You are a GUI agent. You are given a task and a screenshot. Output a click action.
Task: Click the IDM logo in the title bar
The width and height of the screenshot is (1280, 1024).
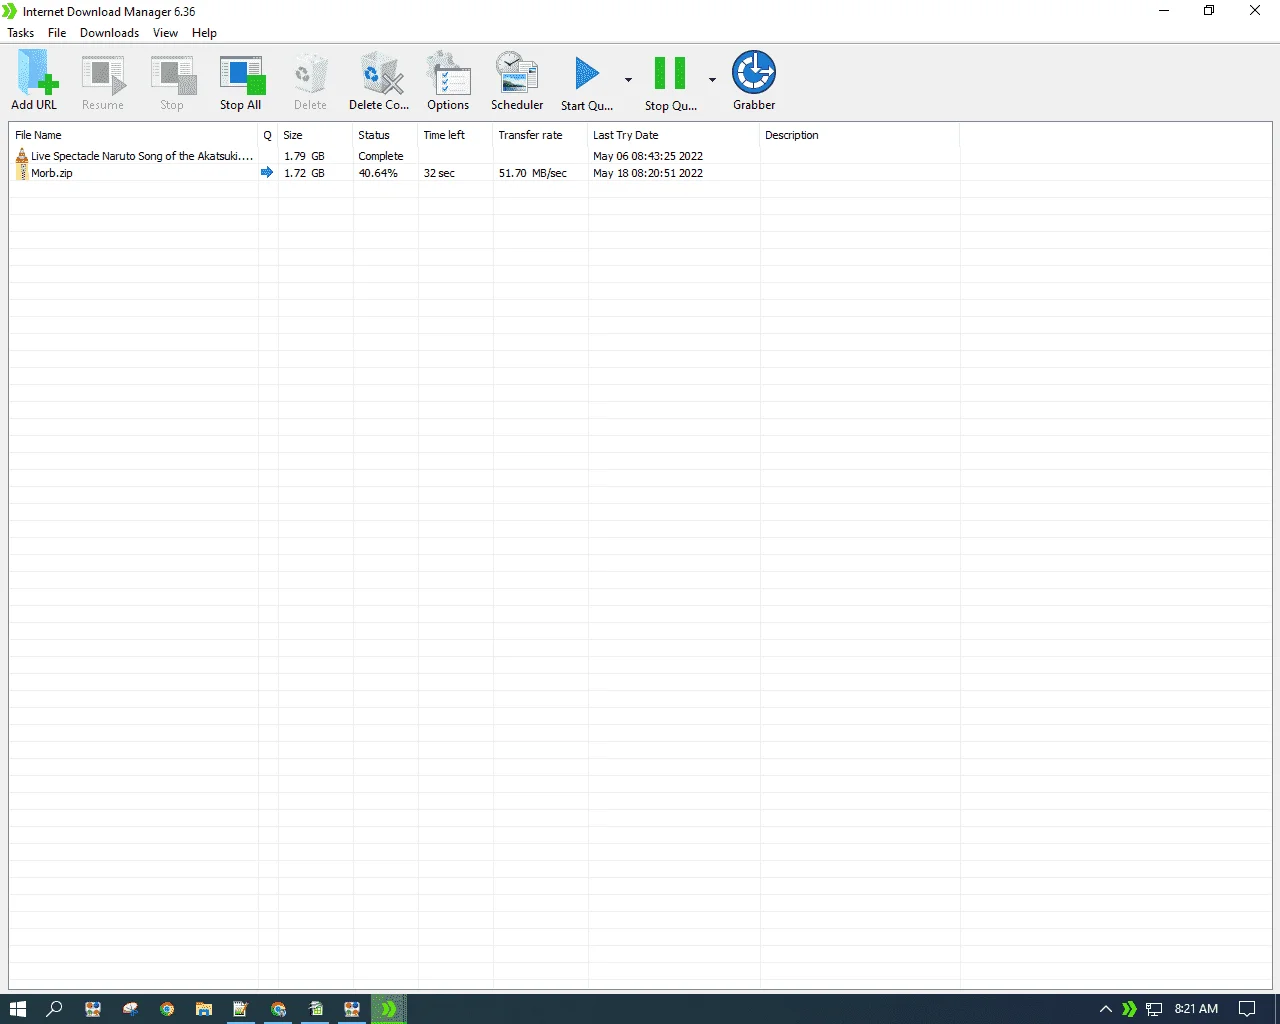(10, 11)
